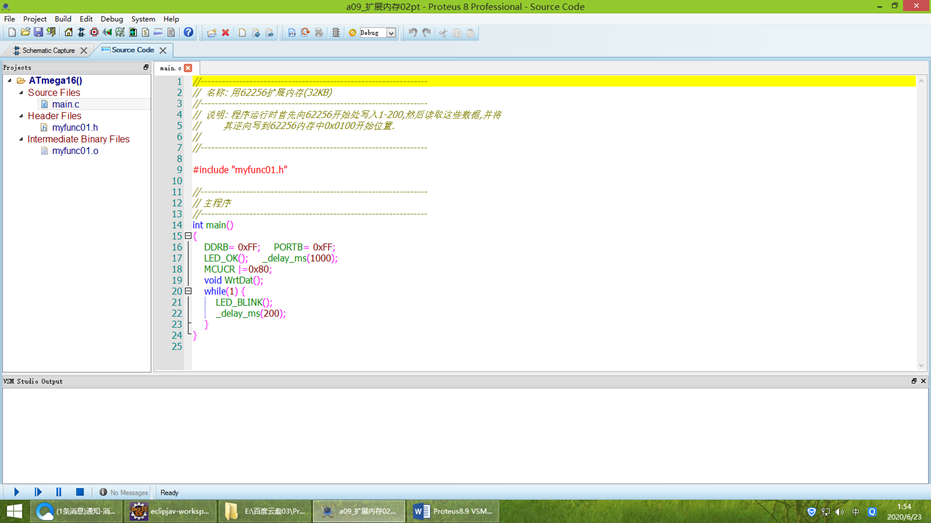The height and width of the screenshot is (524, 931).
Task: Click the blue Help question mark icon
Action: tap(188, 33)
